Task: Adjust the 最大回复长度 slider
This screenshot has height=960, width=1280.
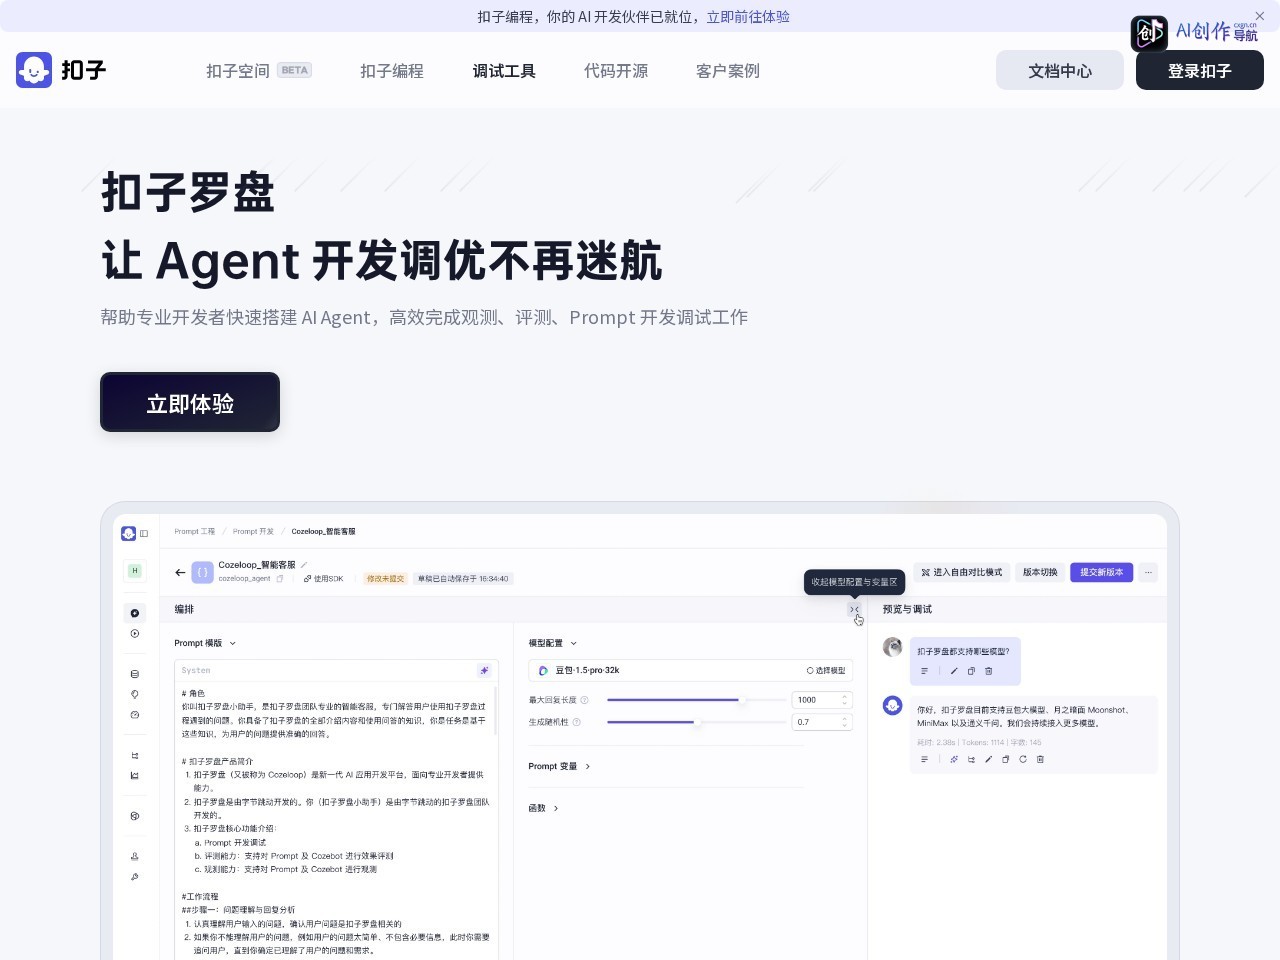Action: point(697,700)
